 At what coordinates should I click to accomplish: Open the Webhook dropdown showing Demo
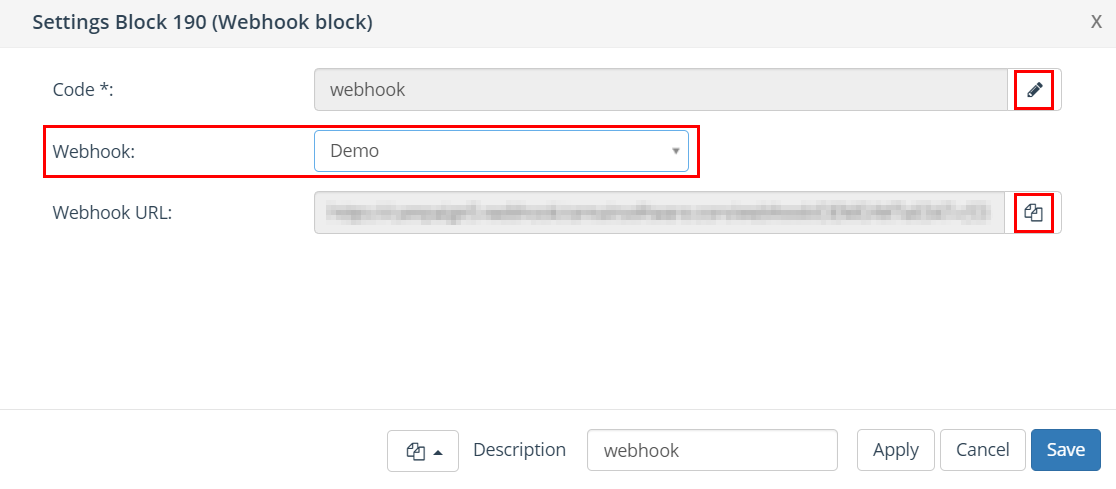500,151
